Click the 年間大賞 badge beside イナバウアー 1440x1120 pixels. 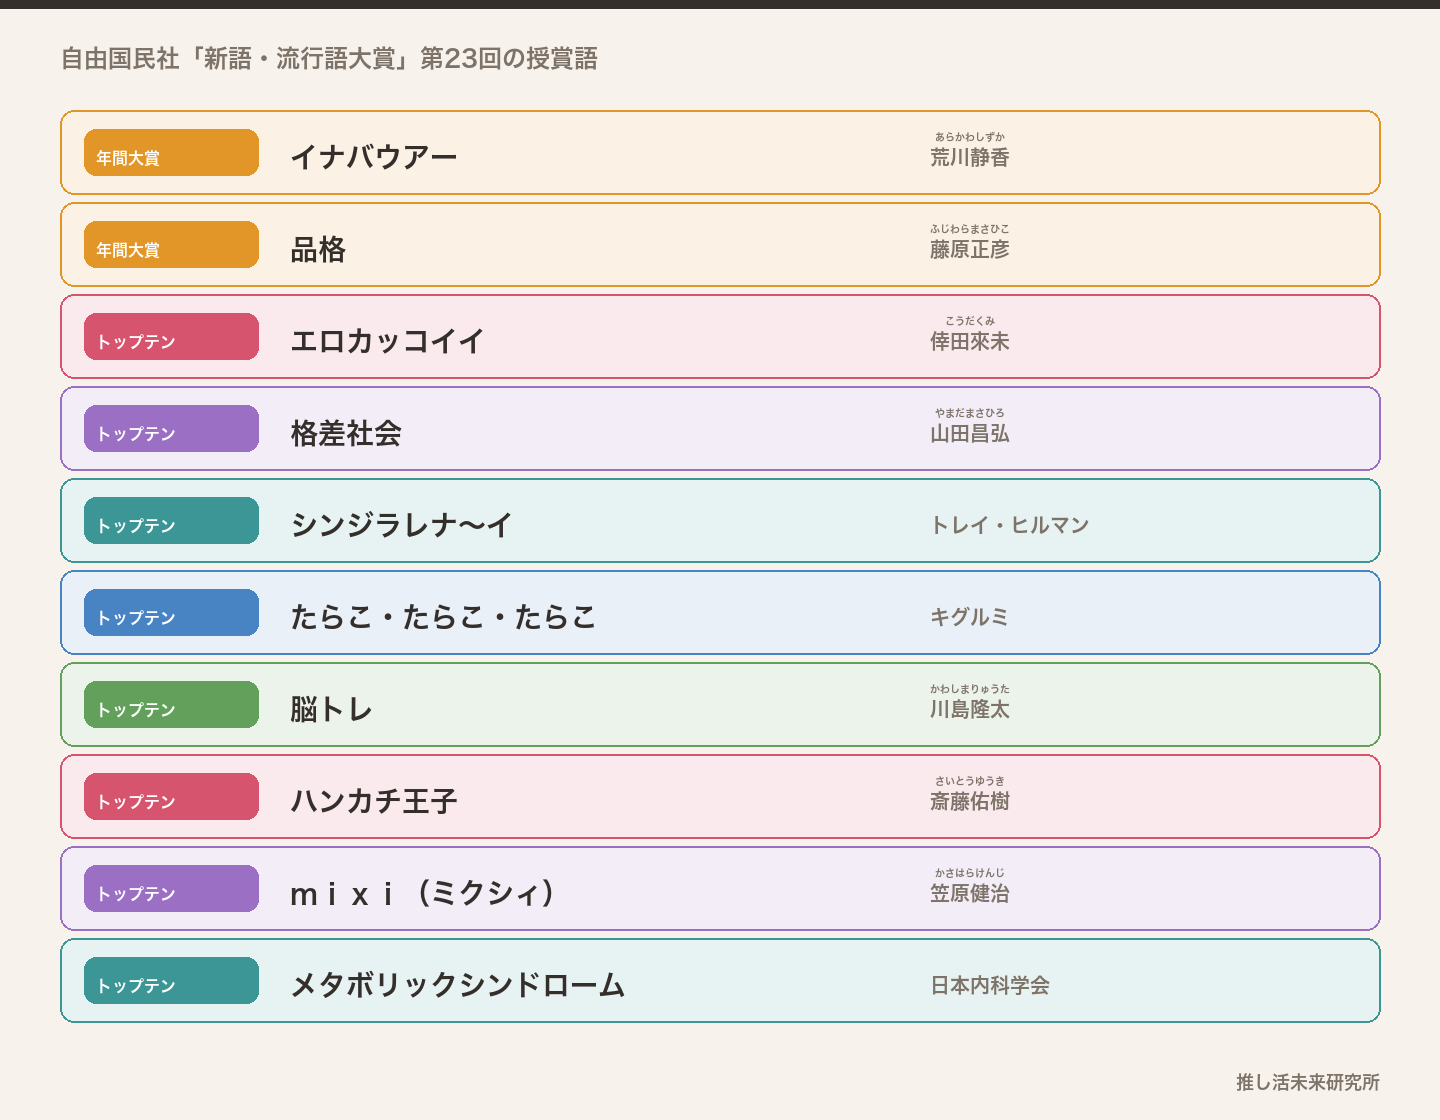171,153
